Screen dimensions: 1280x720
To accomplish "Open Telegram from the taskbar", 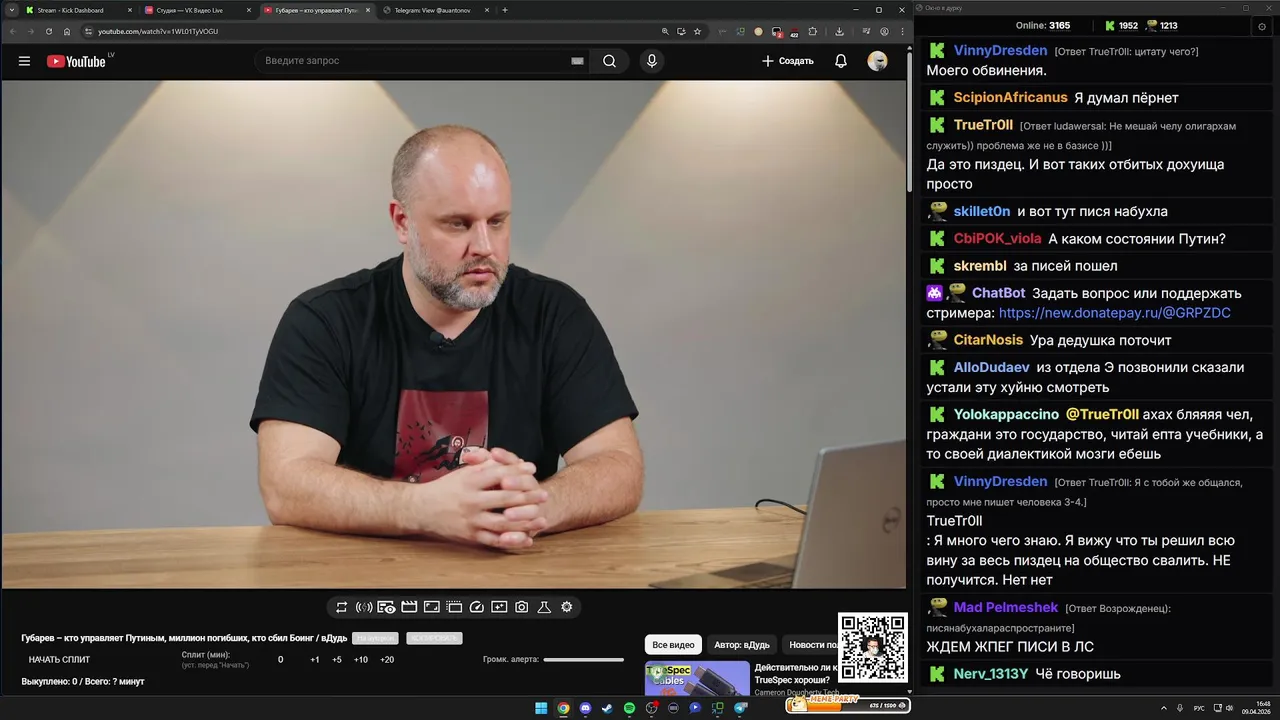I will [740, 708].
